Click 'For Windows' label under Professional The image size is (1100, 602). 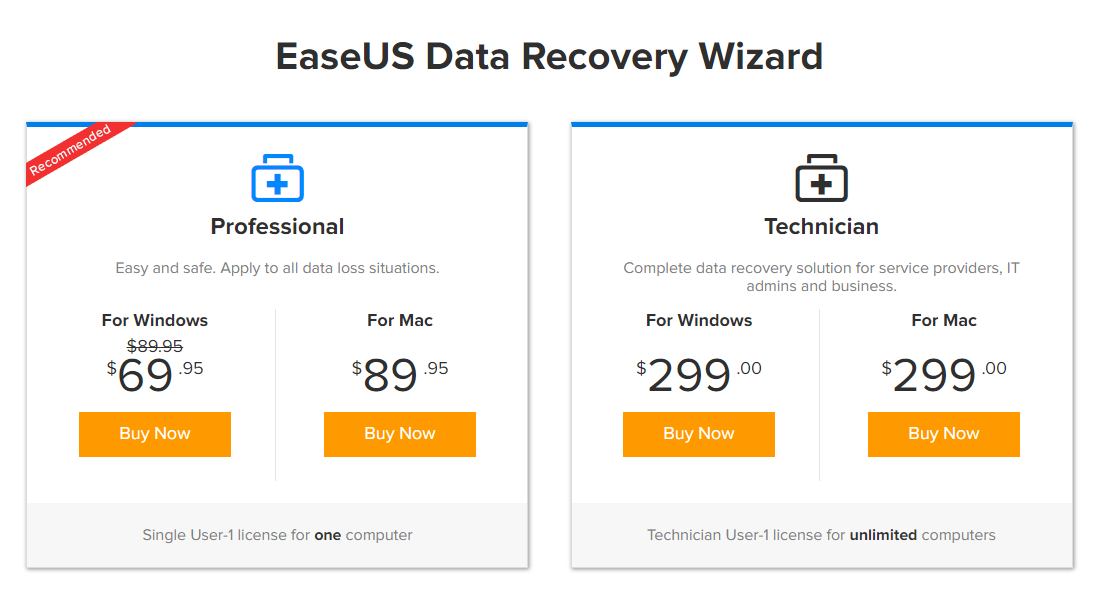click(155, 321)
